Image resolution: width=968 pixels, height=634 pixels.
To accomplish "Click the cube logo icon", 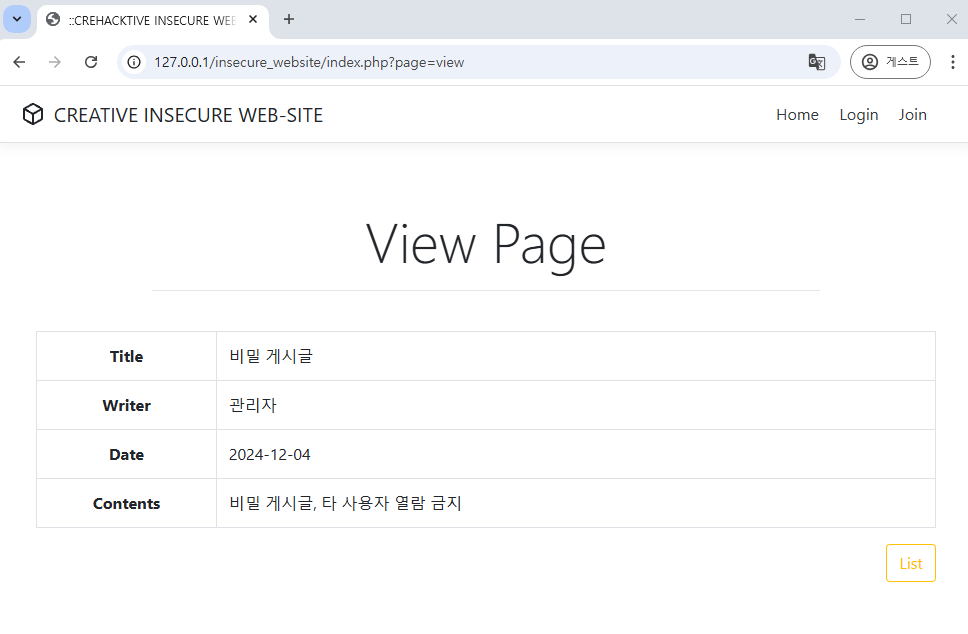I will pos(33,114).
